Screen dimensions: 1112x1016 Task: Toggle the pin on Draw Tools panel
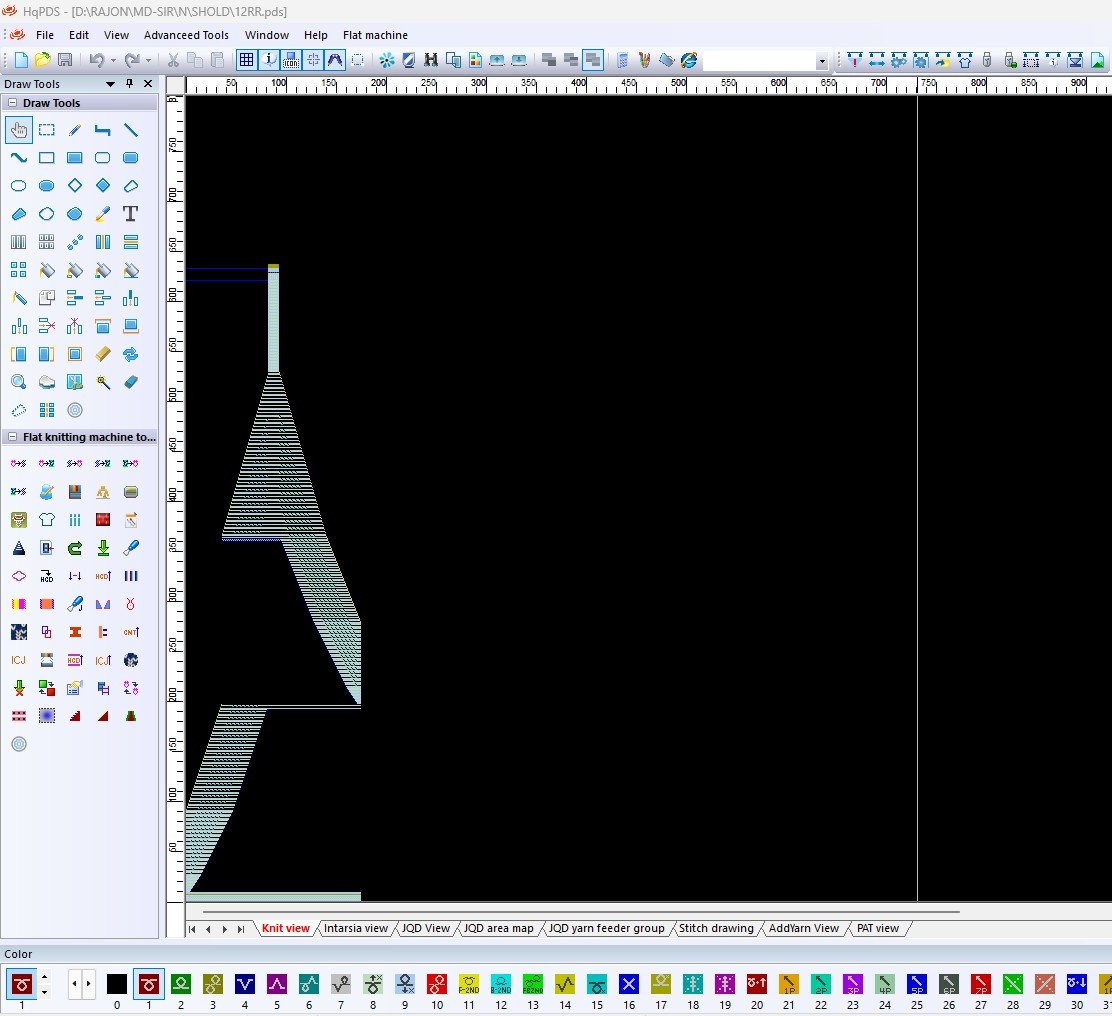click(x=129, y=84)
